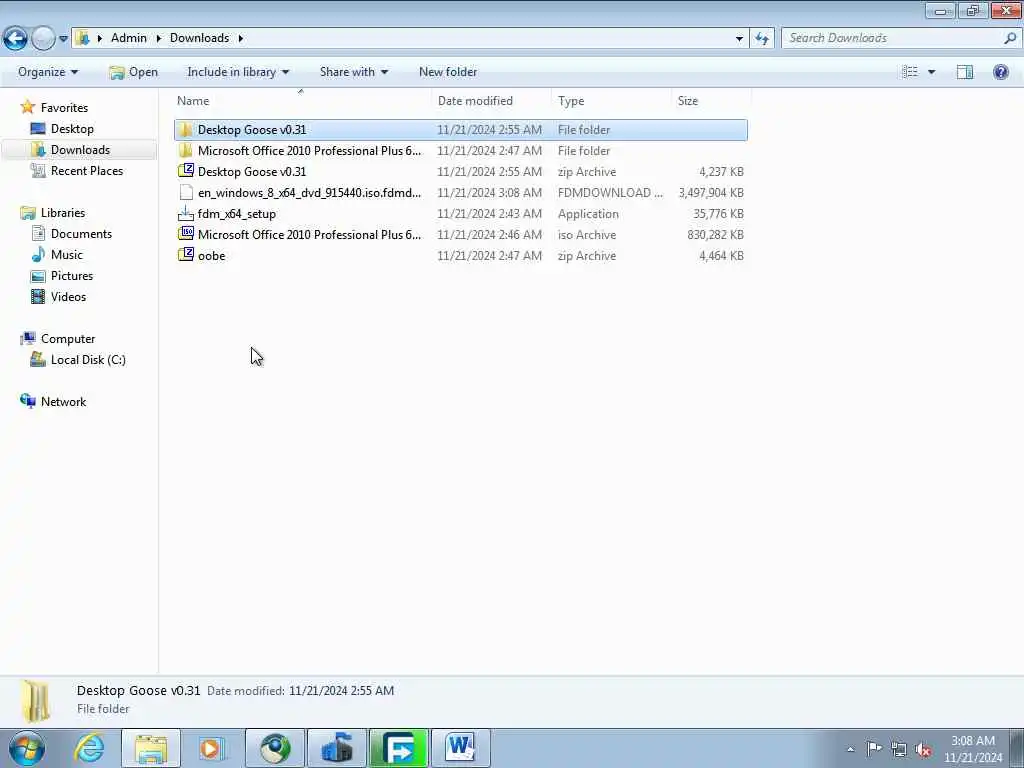Create a New folder
This screenshot has width=1024, height=768.
pyautogui.click(x=448, y=72)
